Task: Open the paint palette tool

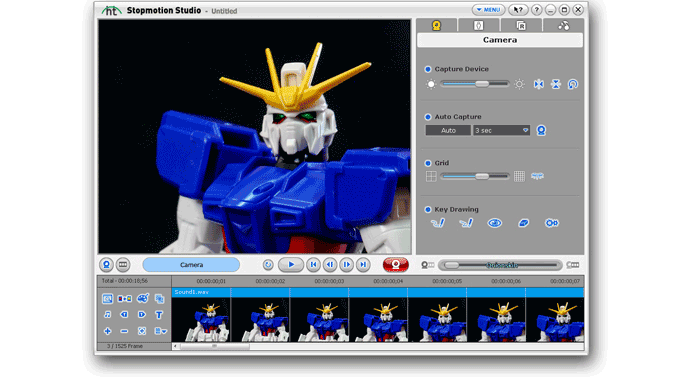Action: pyautogui.click(x=142, y=298)
